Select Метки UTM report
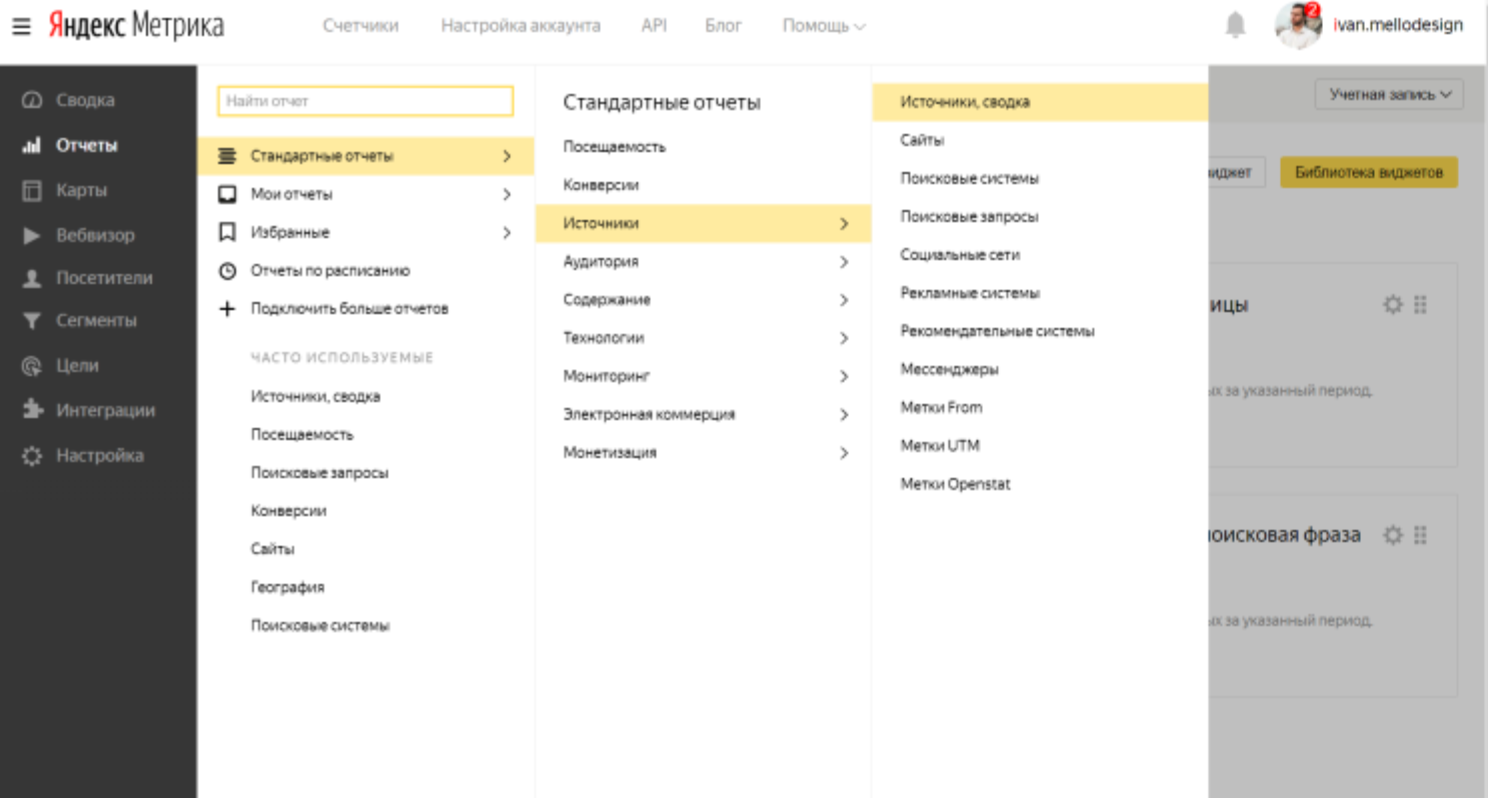 (x=939, y=446)
